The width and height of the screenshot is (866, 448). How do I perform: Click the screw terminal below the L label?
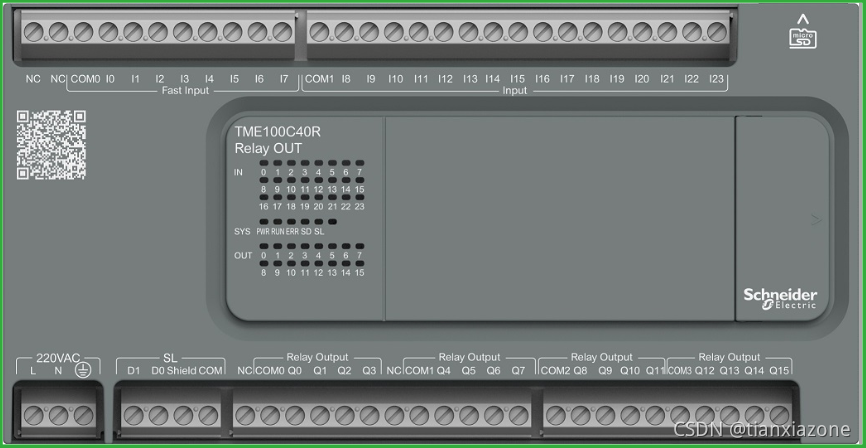(x=33, y=415)
